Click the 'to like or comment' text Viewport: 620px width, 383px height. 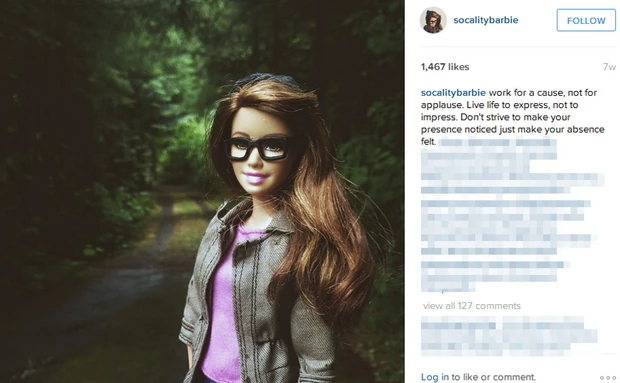pos(493,377)
